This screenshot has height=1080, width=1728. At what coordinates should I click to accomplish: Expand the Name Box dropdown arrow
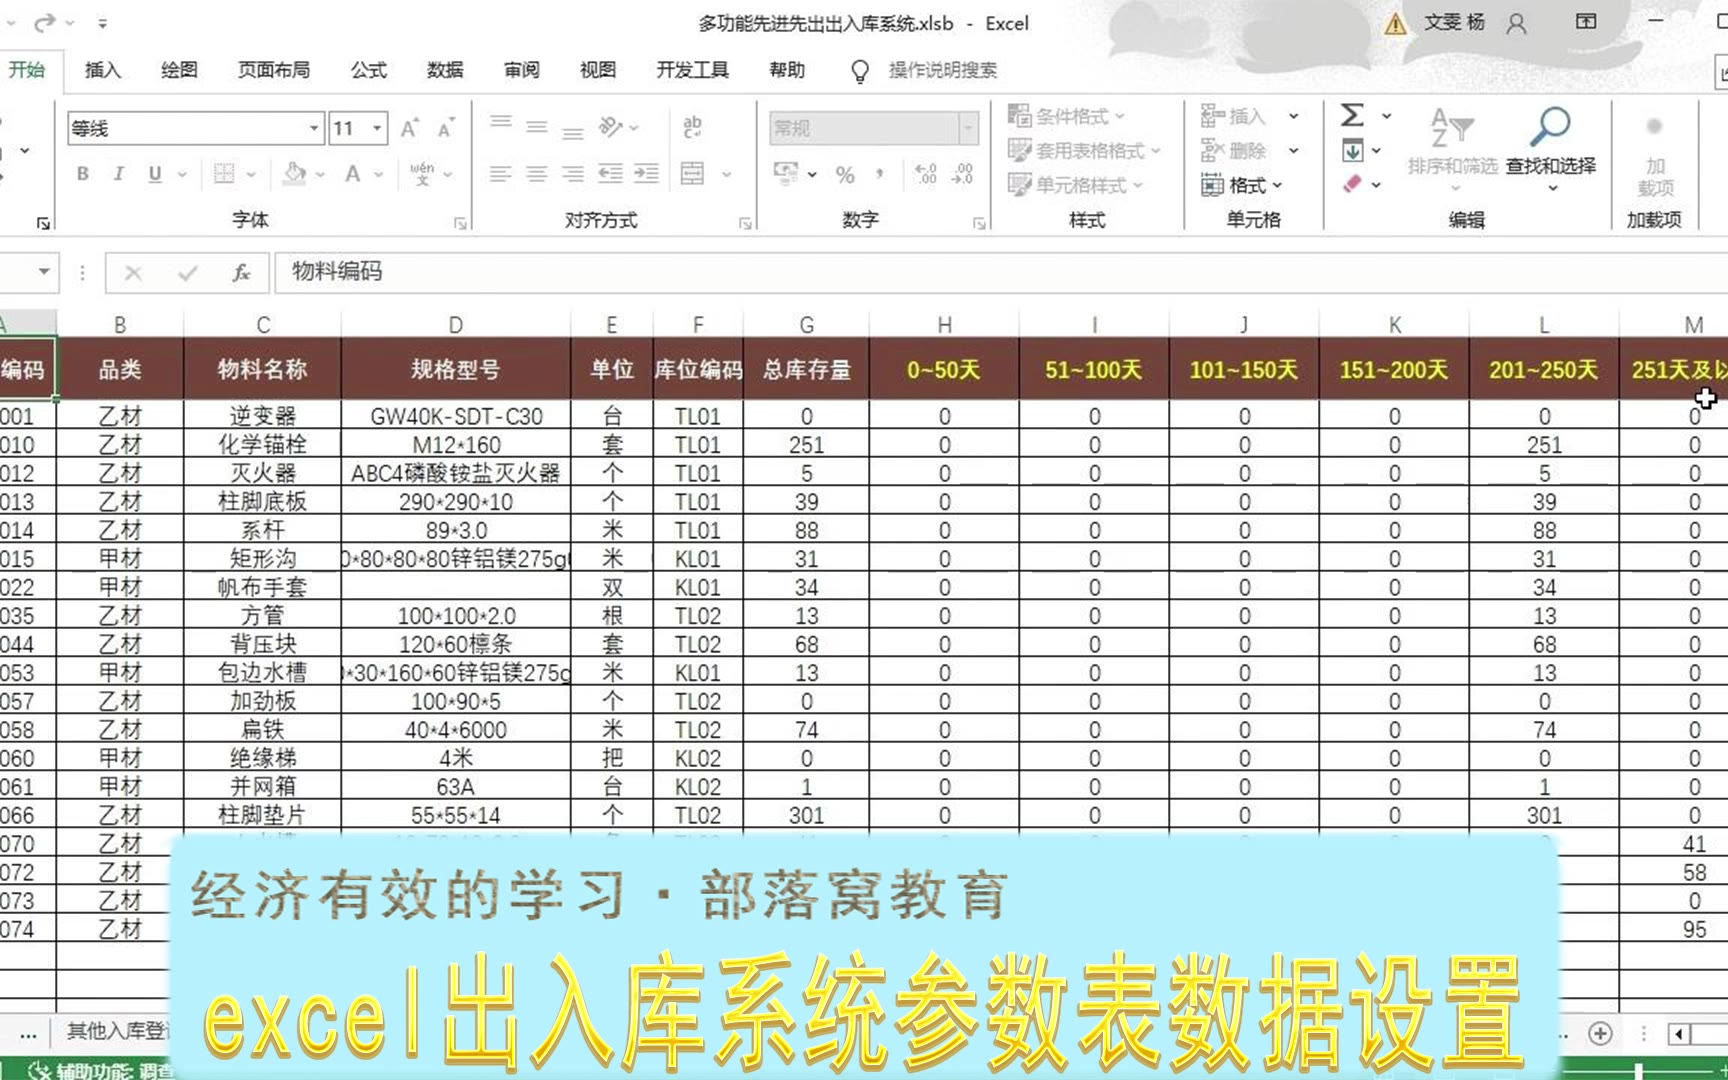pos(44,272)
